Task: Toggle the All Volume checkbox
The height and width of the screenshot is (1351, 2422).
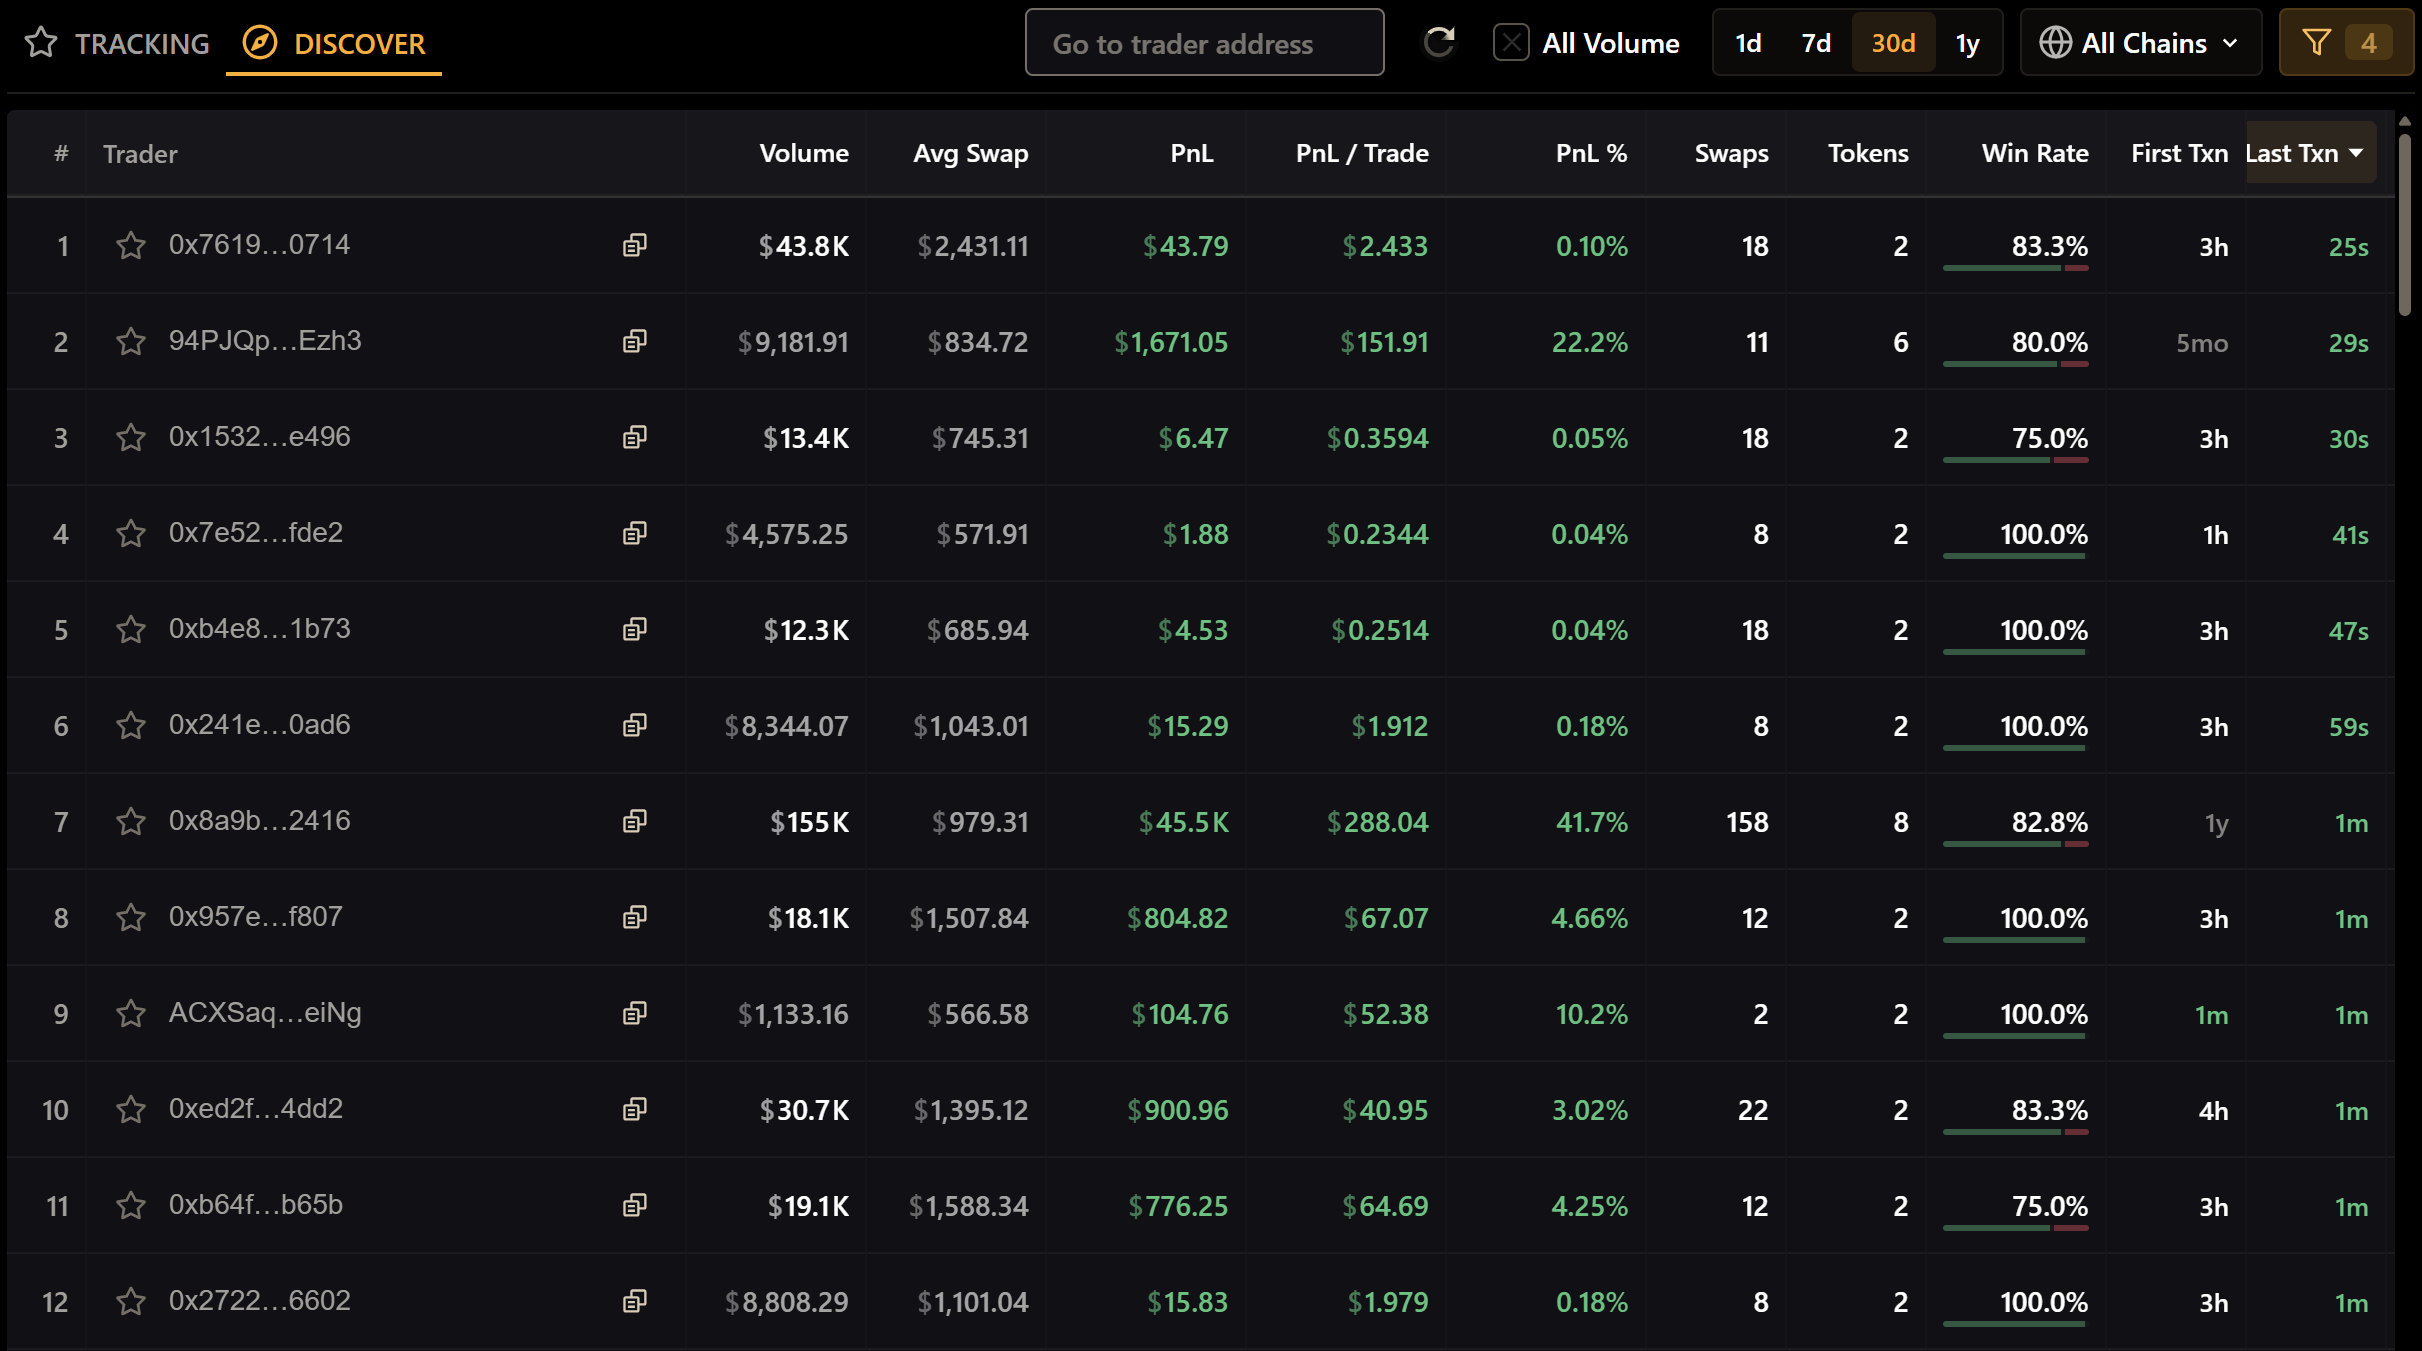Action: [x=1511, y=43]
